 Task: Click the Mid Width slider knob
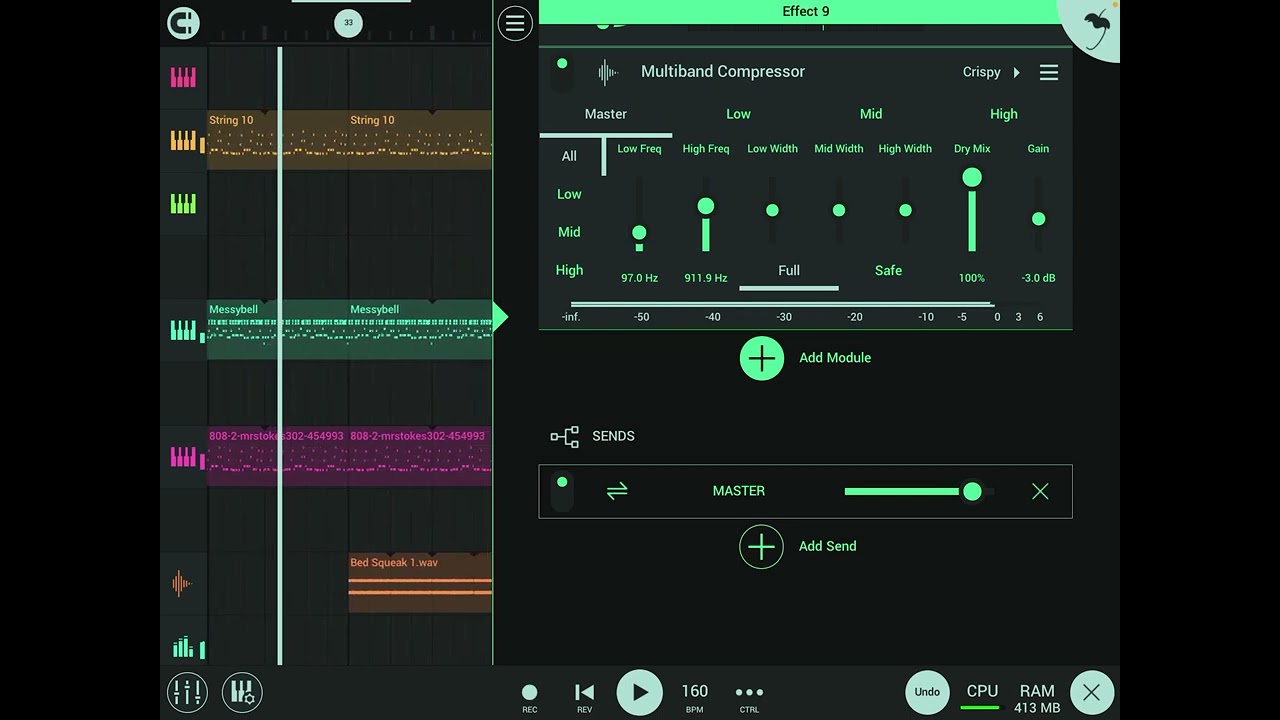point(839,210)
